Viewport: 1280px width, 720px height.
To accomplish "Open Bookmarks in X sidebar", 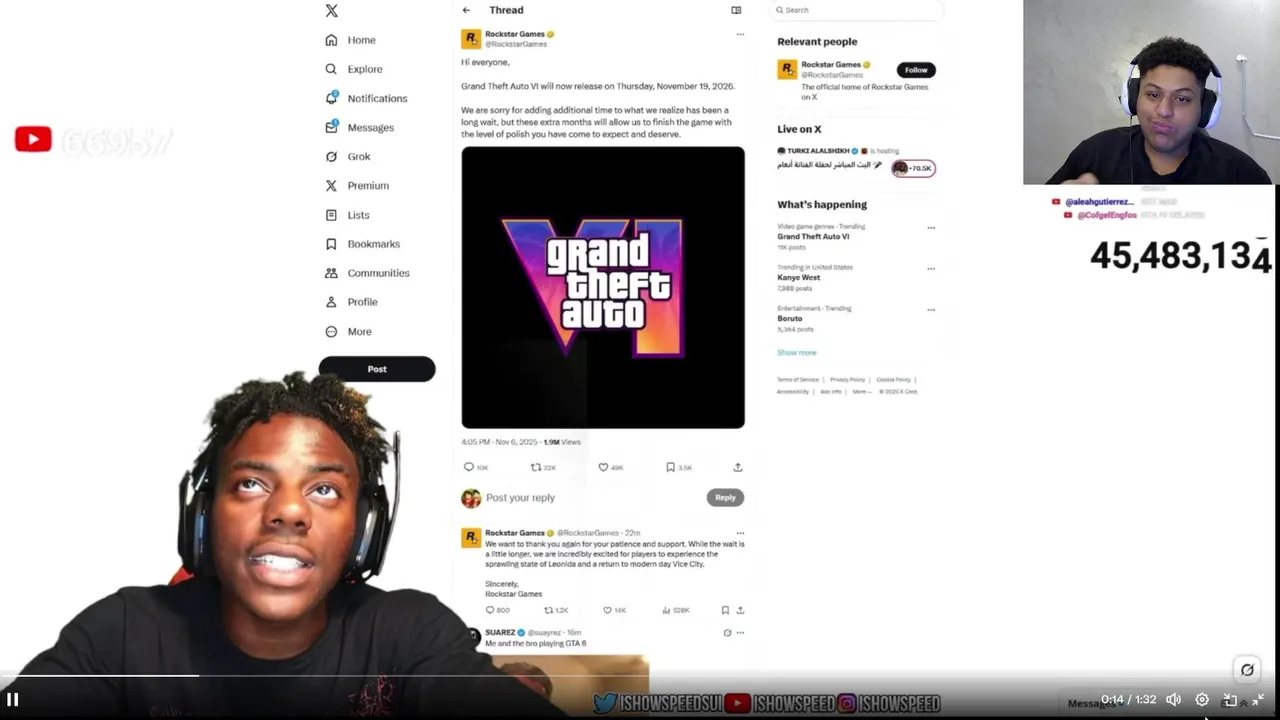I will point(362,244).
